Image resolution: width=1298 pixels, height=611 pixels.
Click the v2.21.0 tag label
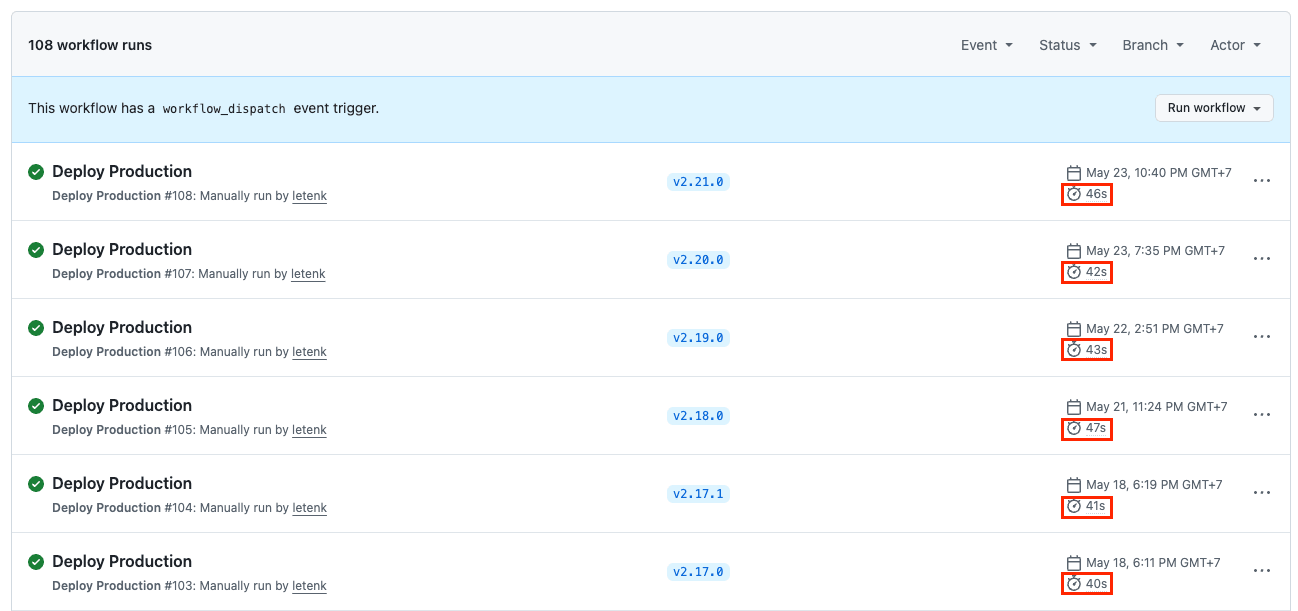pos(698,182)
